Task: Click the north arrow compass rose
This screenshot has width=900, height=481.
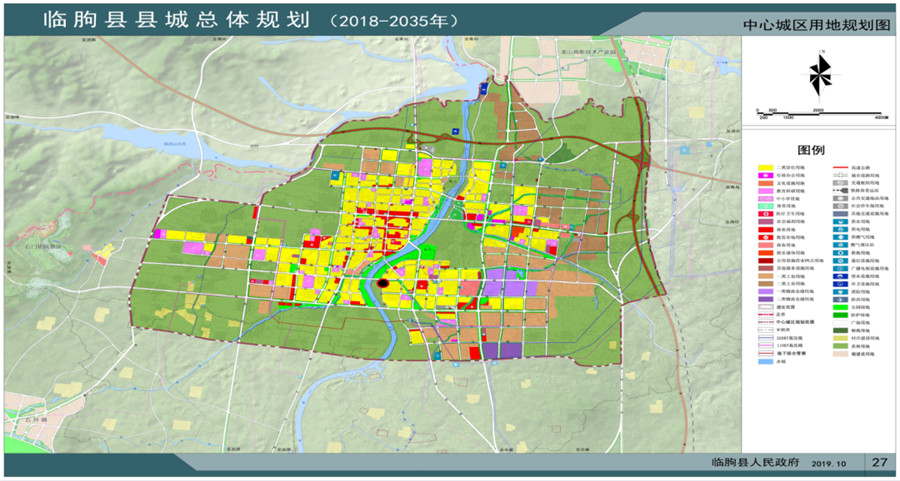Action: pos(819,73)
